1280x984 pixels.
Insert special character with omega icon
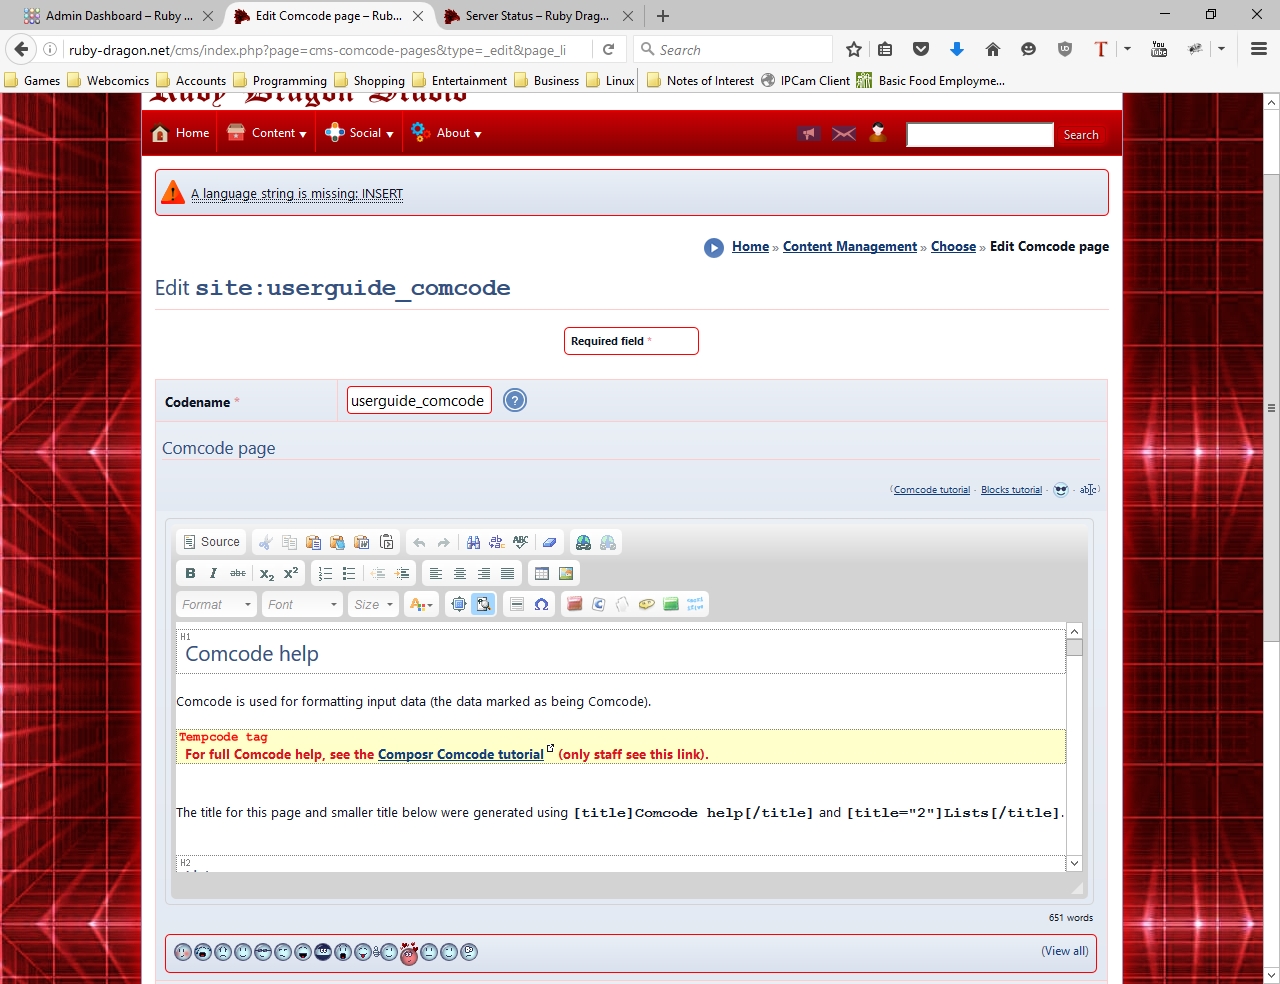tap(541, 604)
